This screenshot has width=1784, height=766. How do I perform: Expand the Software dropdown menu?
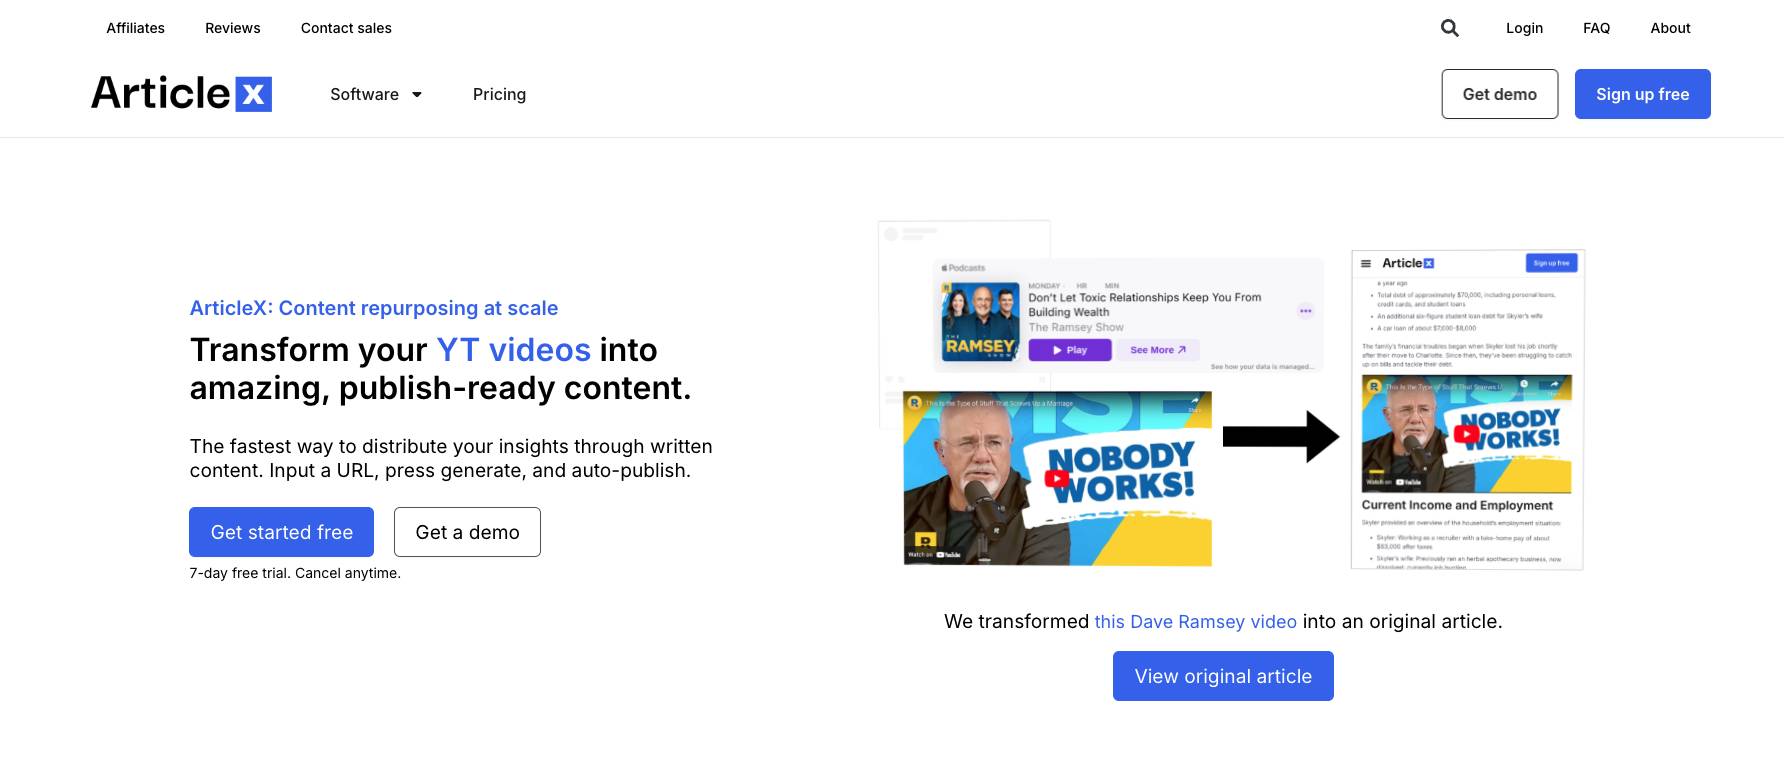point(376,94)
